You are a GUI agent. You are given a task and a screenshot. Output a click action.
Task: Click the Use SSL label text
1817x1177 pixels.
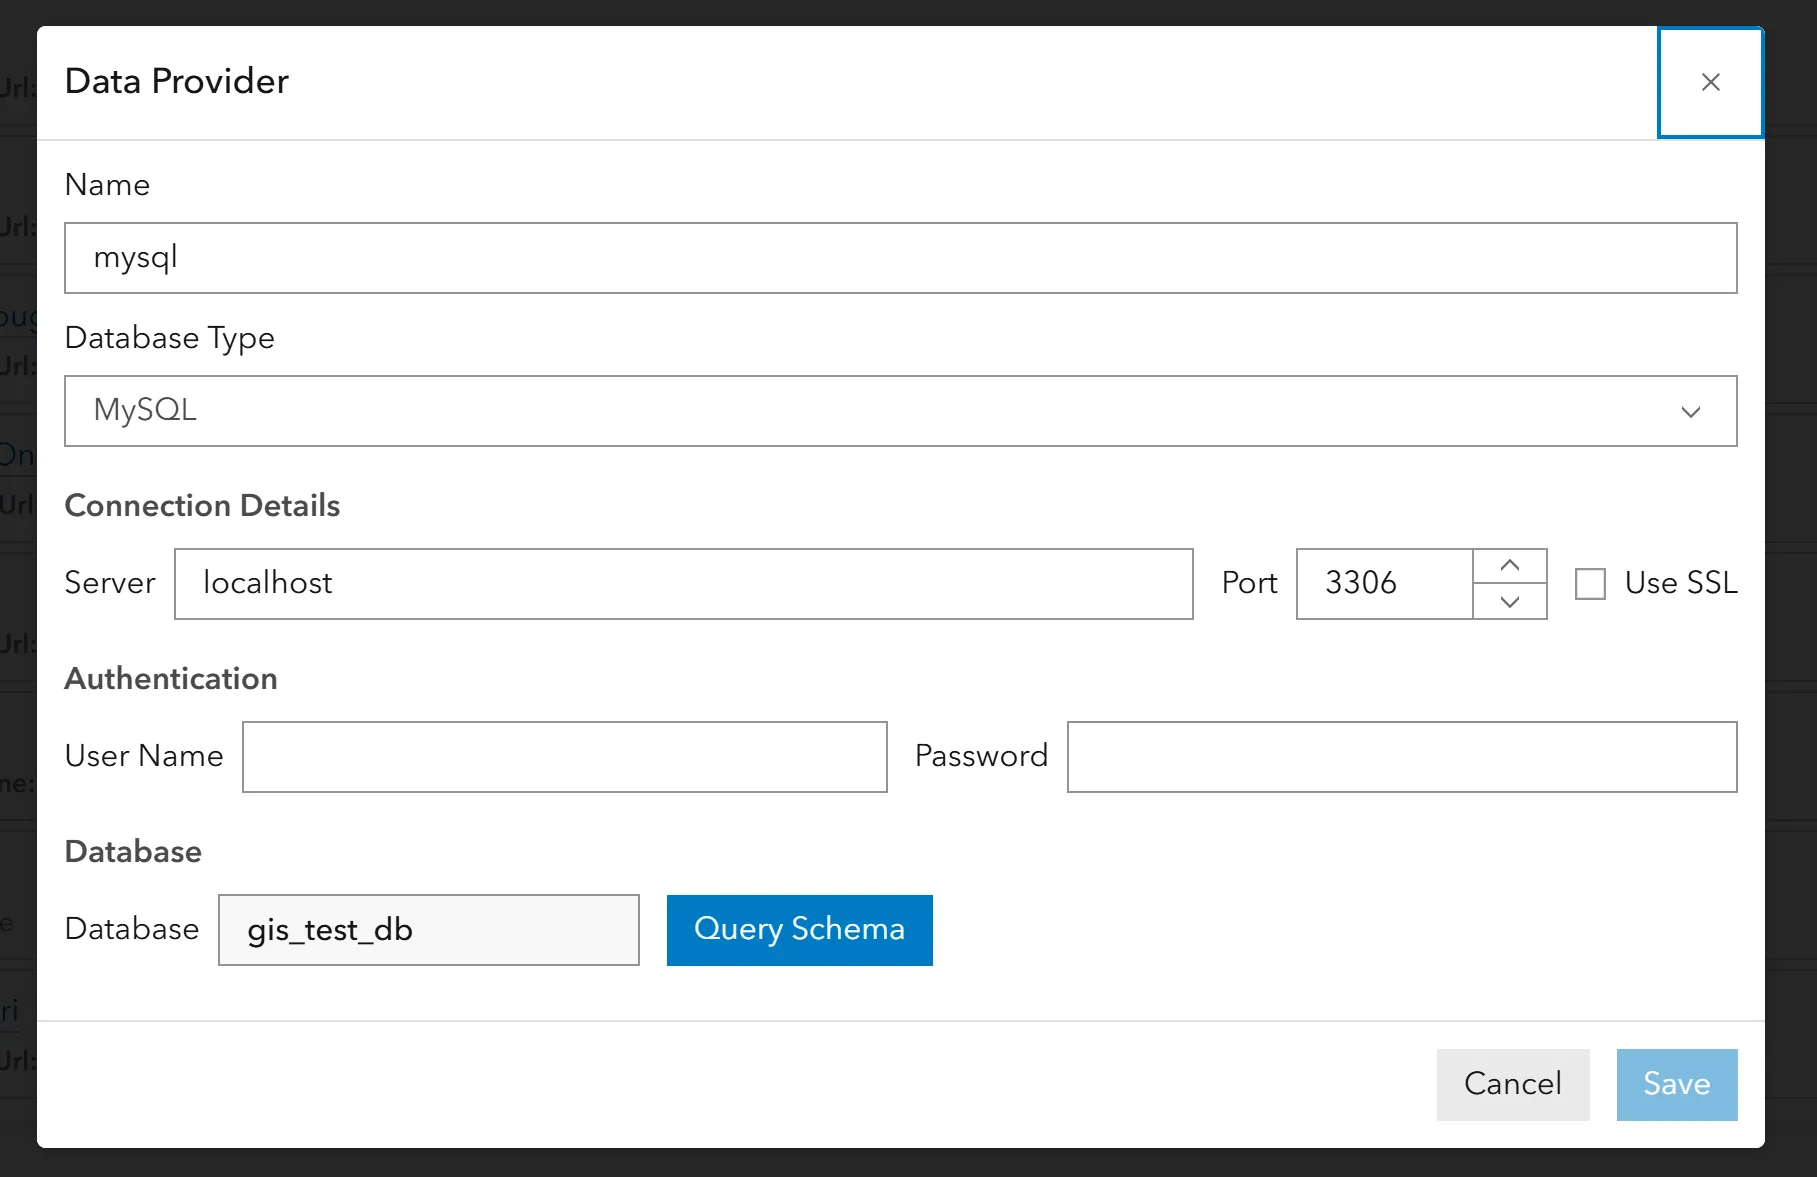(x=1681, y=583)
